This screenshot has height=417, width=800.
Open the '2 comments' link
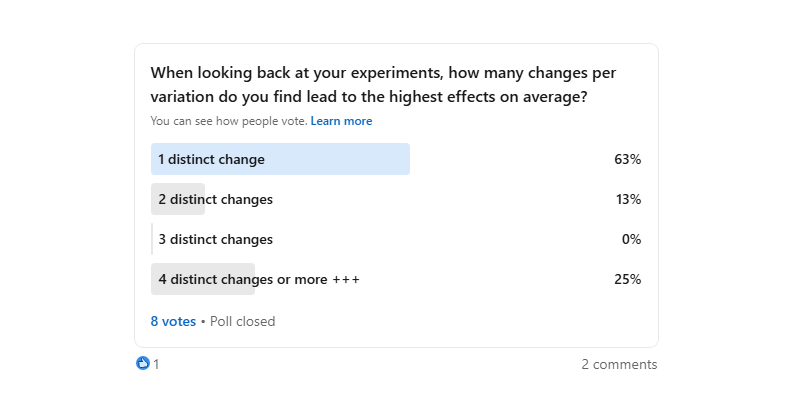[619, 364]
